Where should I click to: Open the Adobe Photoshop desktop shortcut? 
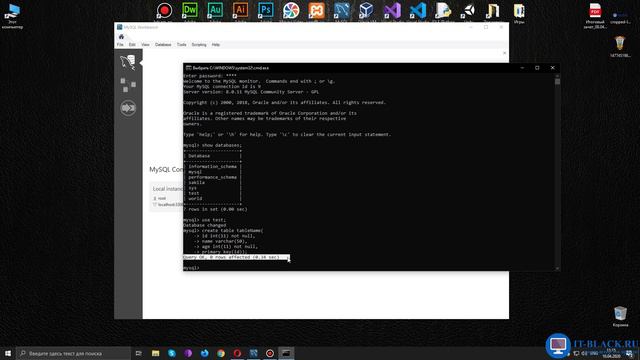266,11
